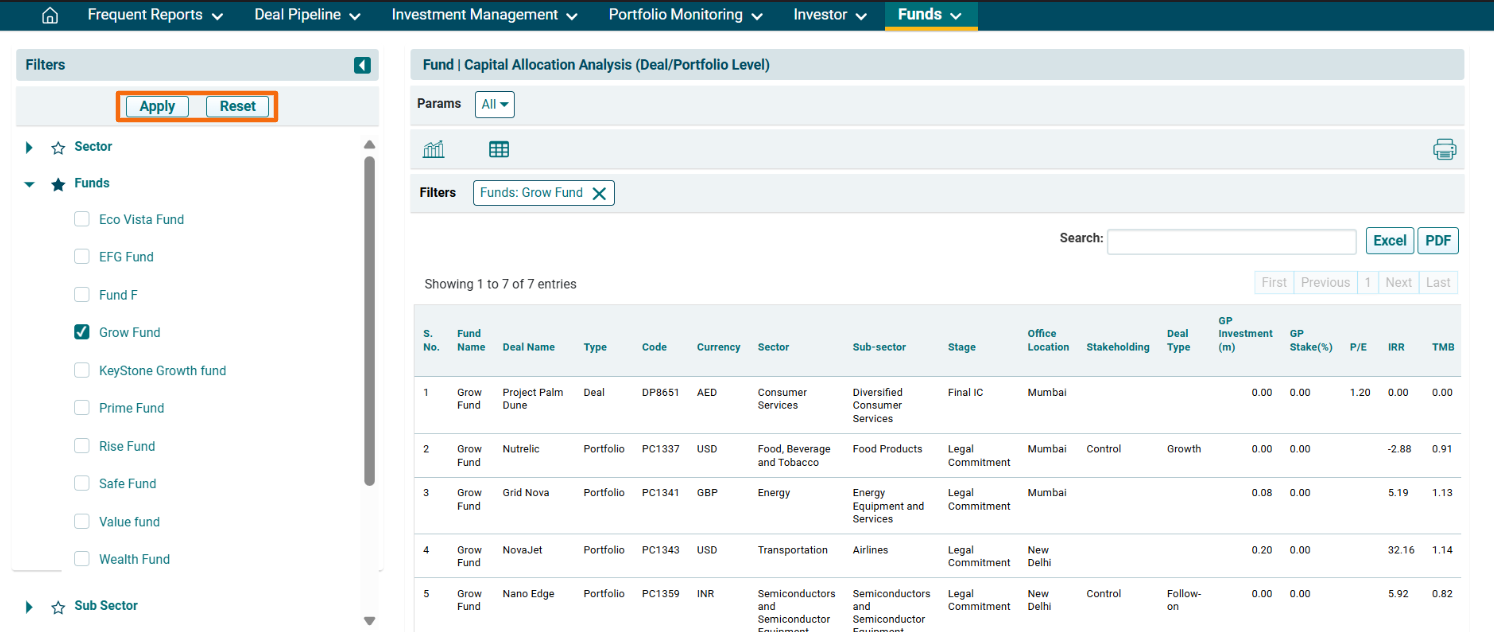Click the printer icon
Screen dimensions: 1494x632
(x=1444, y=150)
